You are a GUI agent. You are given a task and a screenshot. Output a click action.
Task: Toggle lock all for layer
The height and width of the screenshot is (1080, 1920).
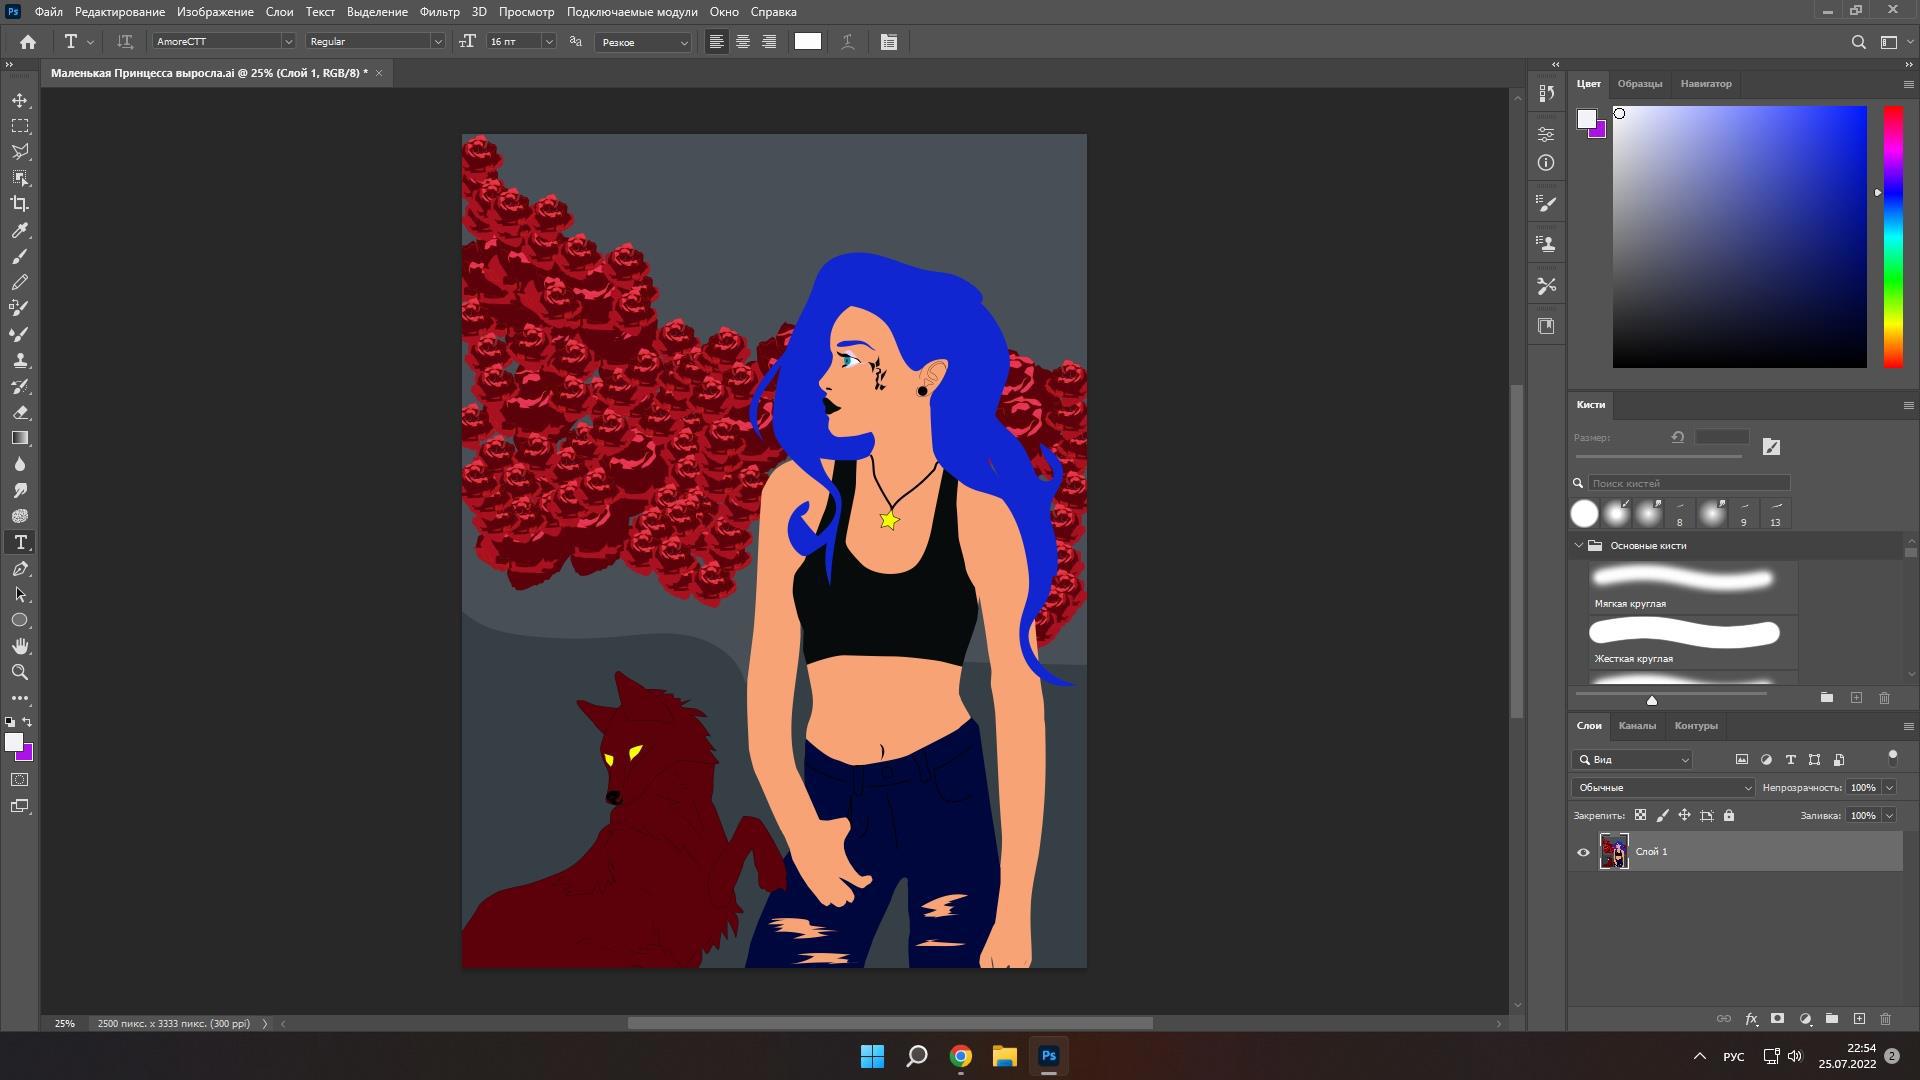point(1729,815)
